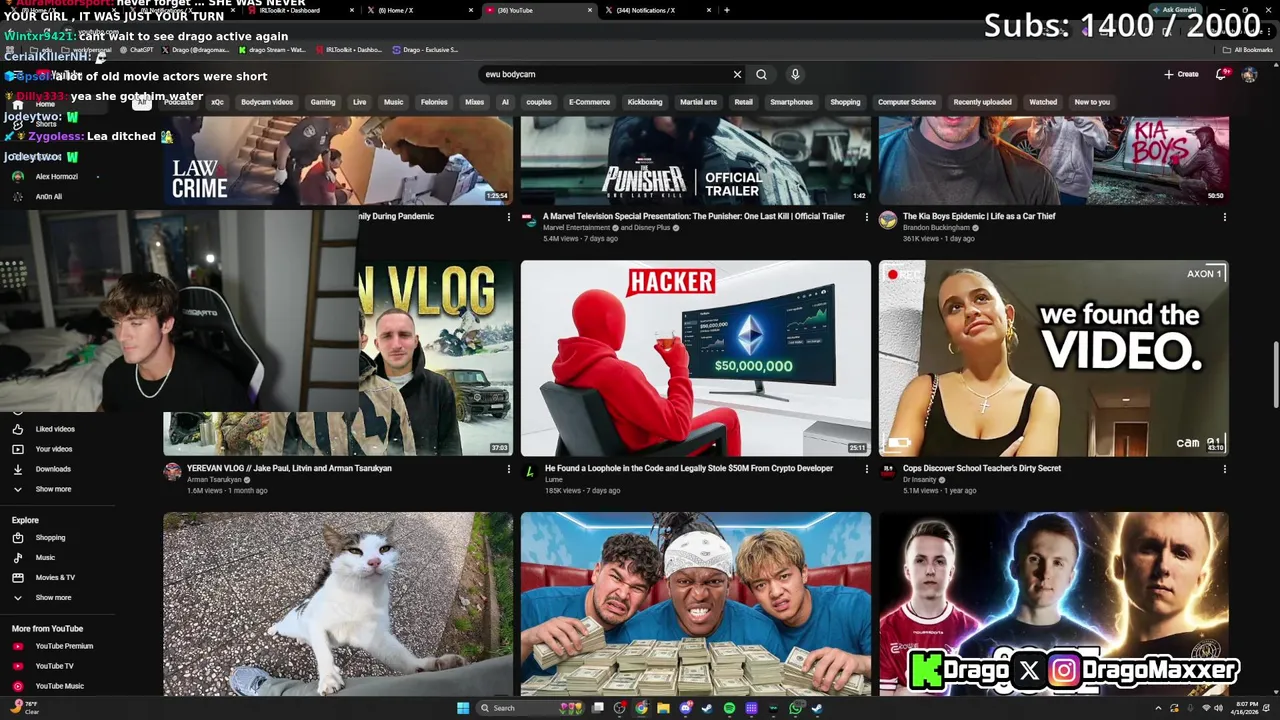This screenshot has width=1280, height=720.
Task: Select the Kickboxing filter chip
Action: pos(645,102)
